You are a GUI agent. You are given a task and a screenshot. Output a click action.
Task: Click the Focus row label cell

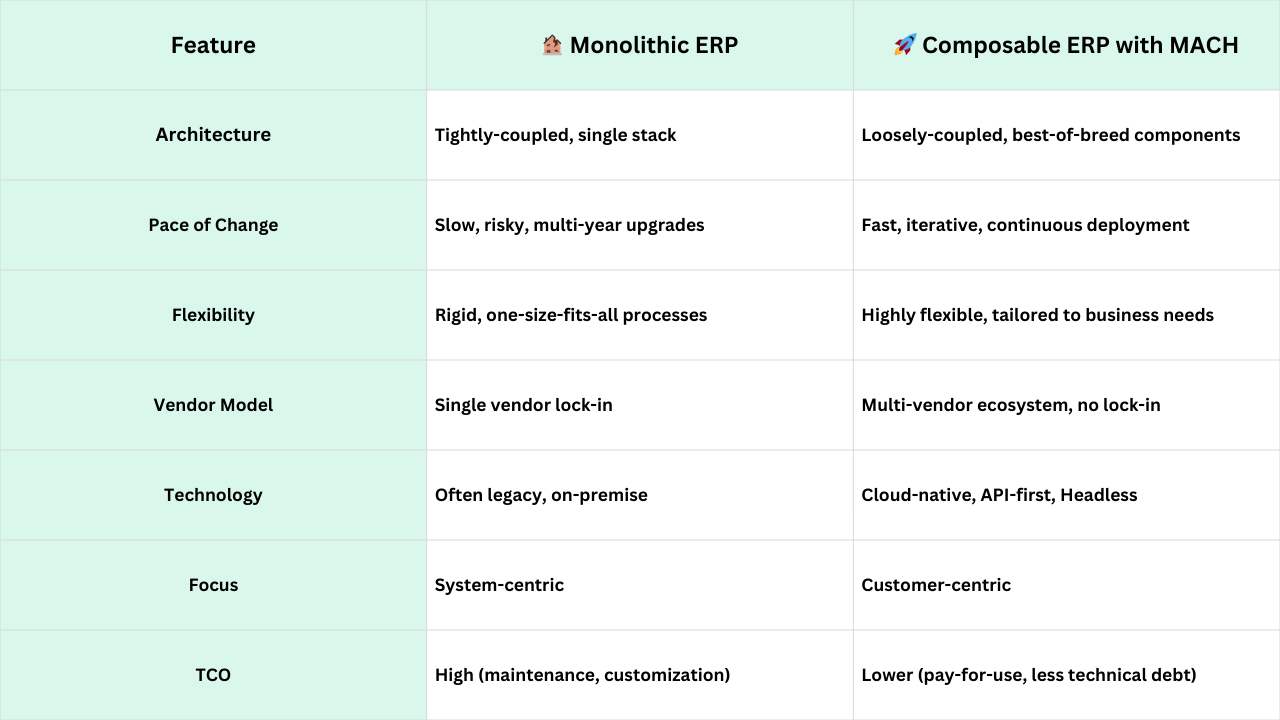coord(213,585)
